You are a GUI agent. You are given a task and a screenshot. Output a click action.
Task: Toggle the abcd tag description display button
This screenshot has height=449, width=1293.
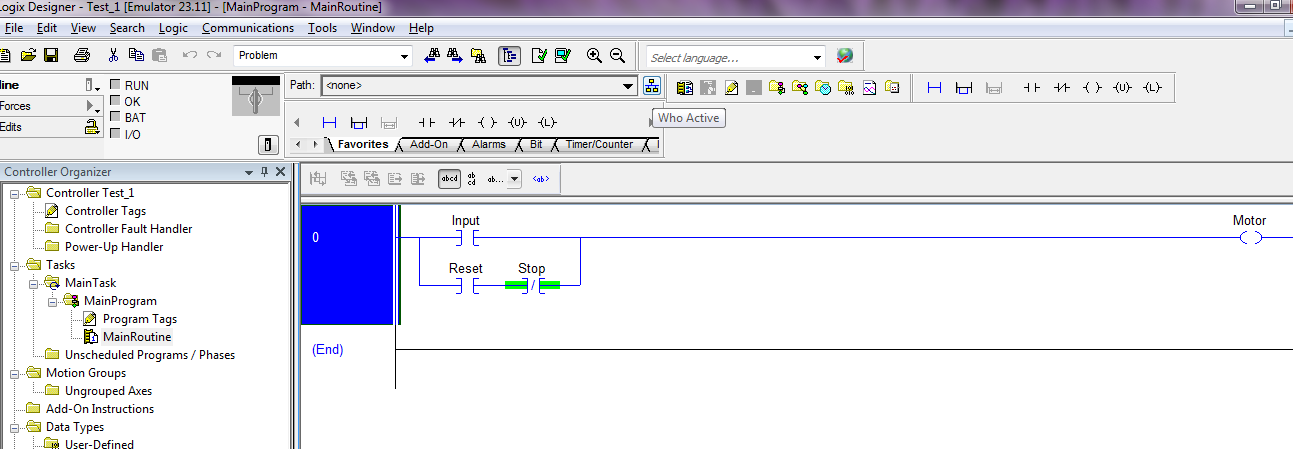pos(450,179)
